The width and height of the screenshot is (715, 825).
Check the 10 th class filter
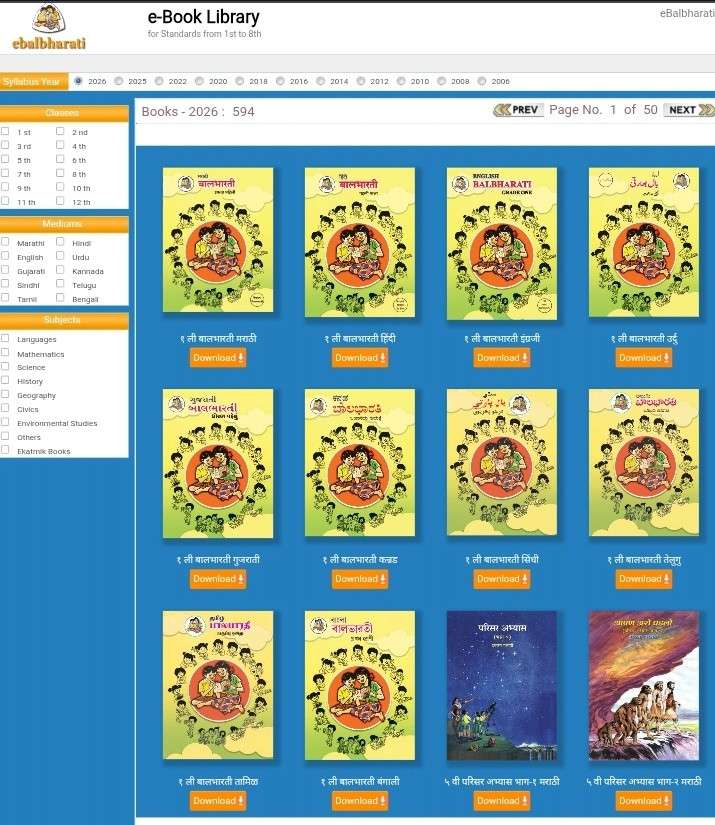pyautogui.click(x=60, y=187)
